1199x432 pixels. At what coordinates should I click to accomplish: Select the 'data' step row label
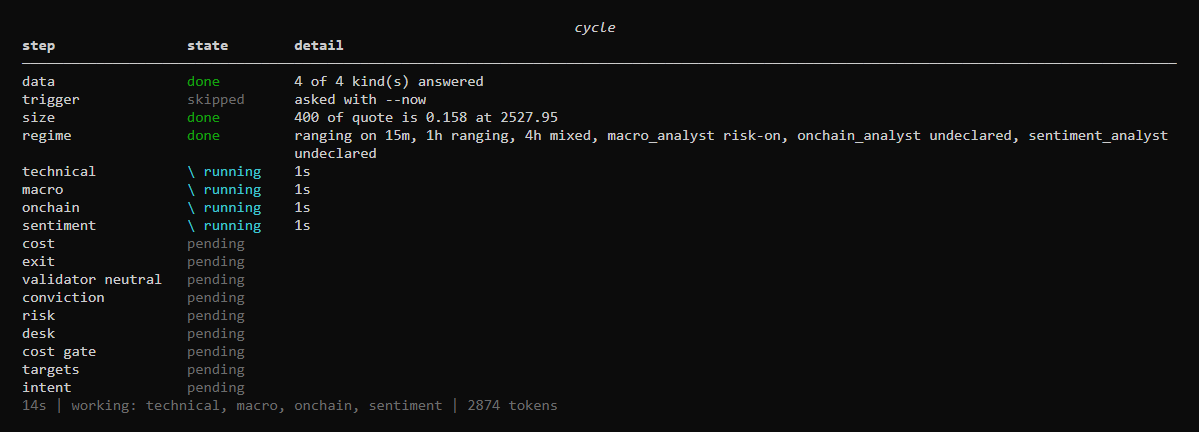pyautogui.click(x=38, y=81)
